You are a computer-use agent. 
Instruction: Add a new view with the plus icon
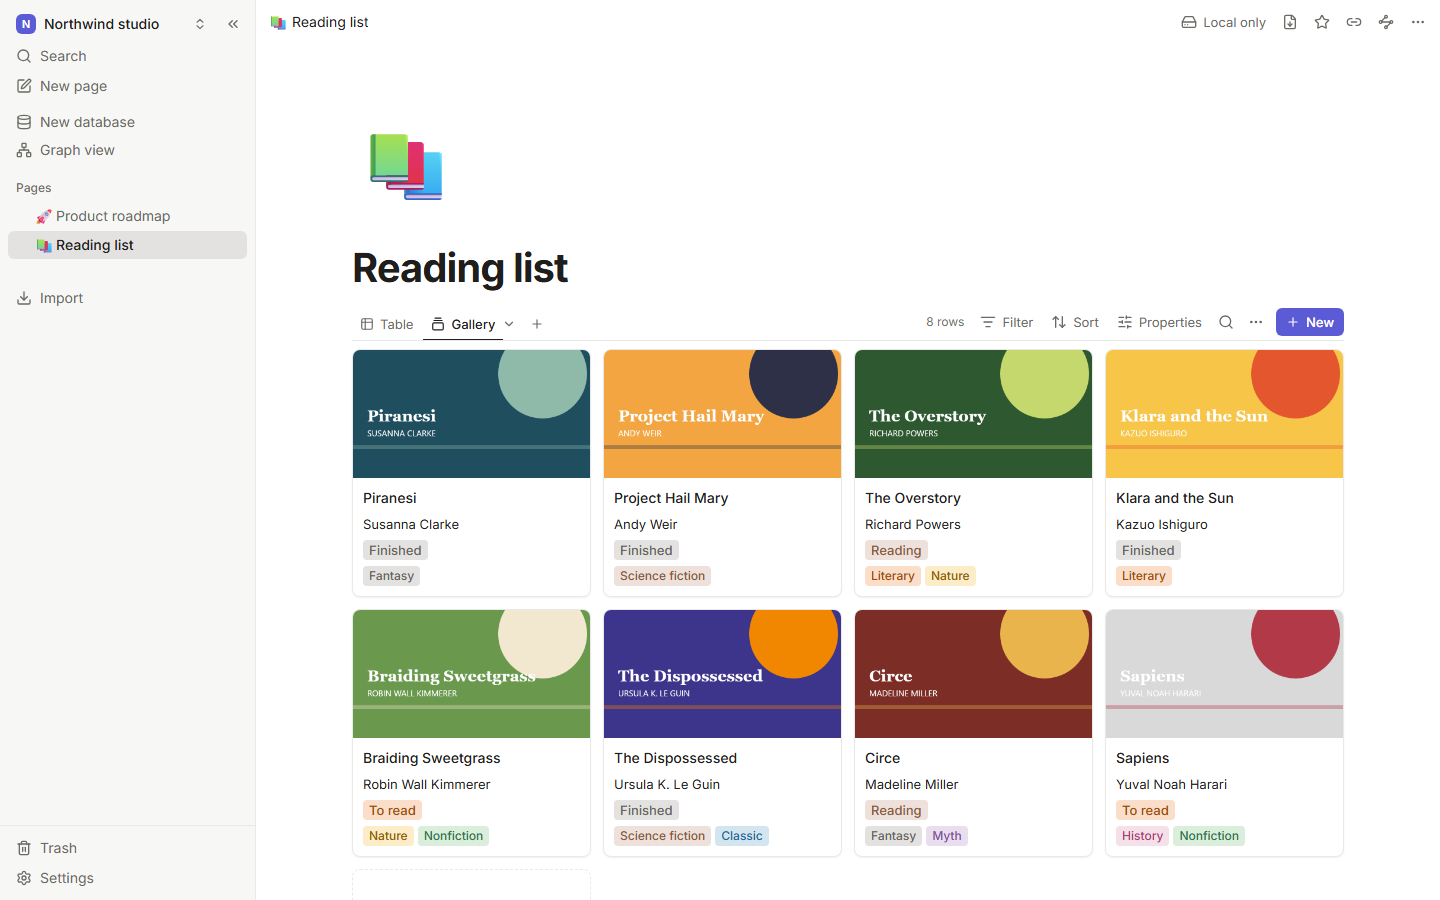point(537,324)
